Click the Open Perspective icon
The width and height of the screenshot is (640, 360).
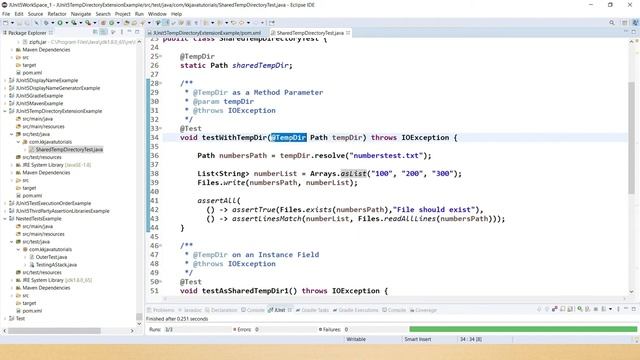[624, 23]
